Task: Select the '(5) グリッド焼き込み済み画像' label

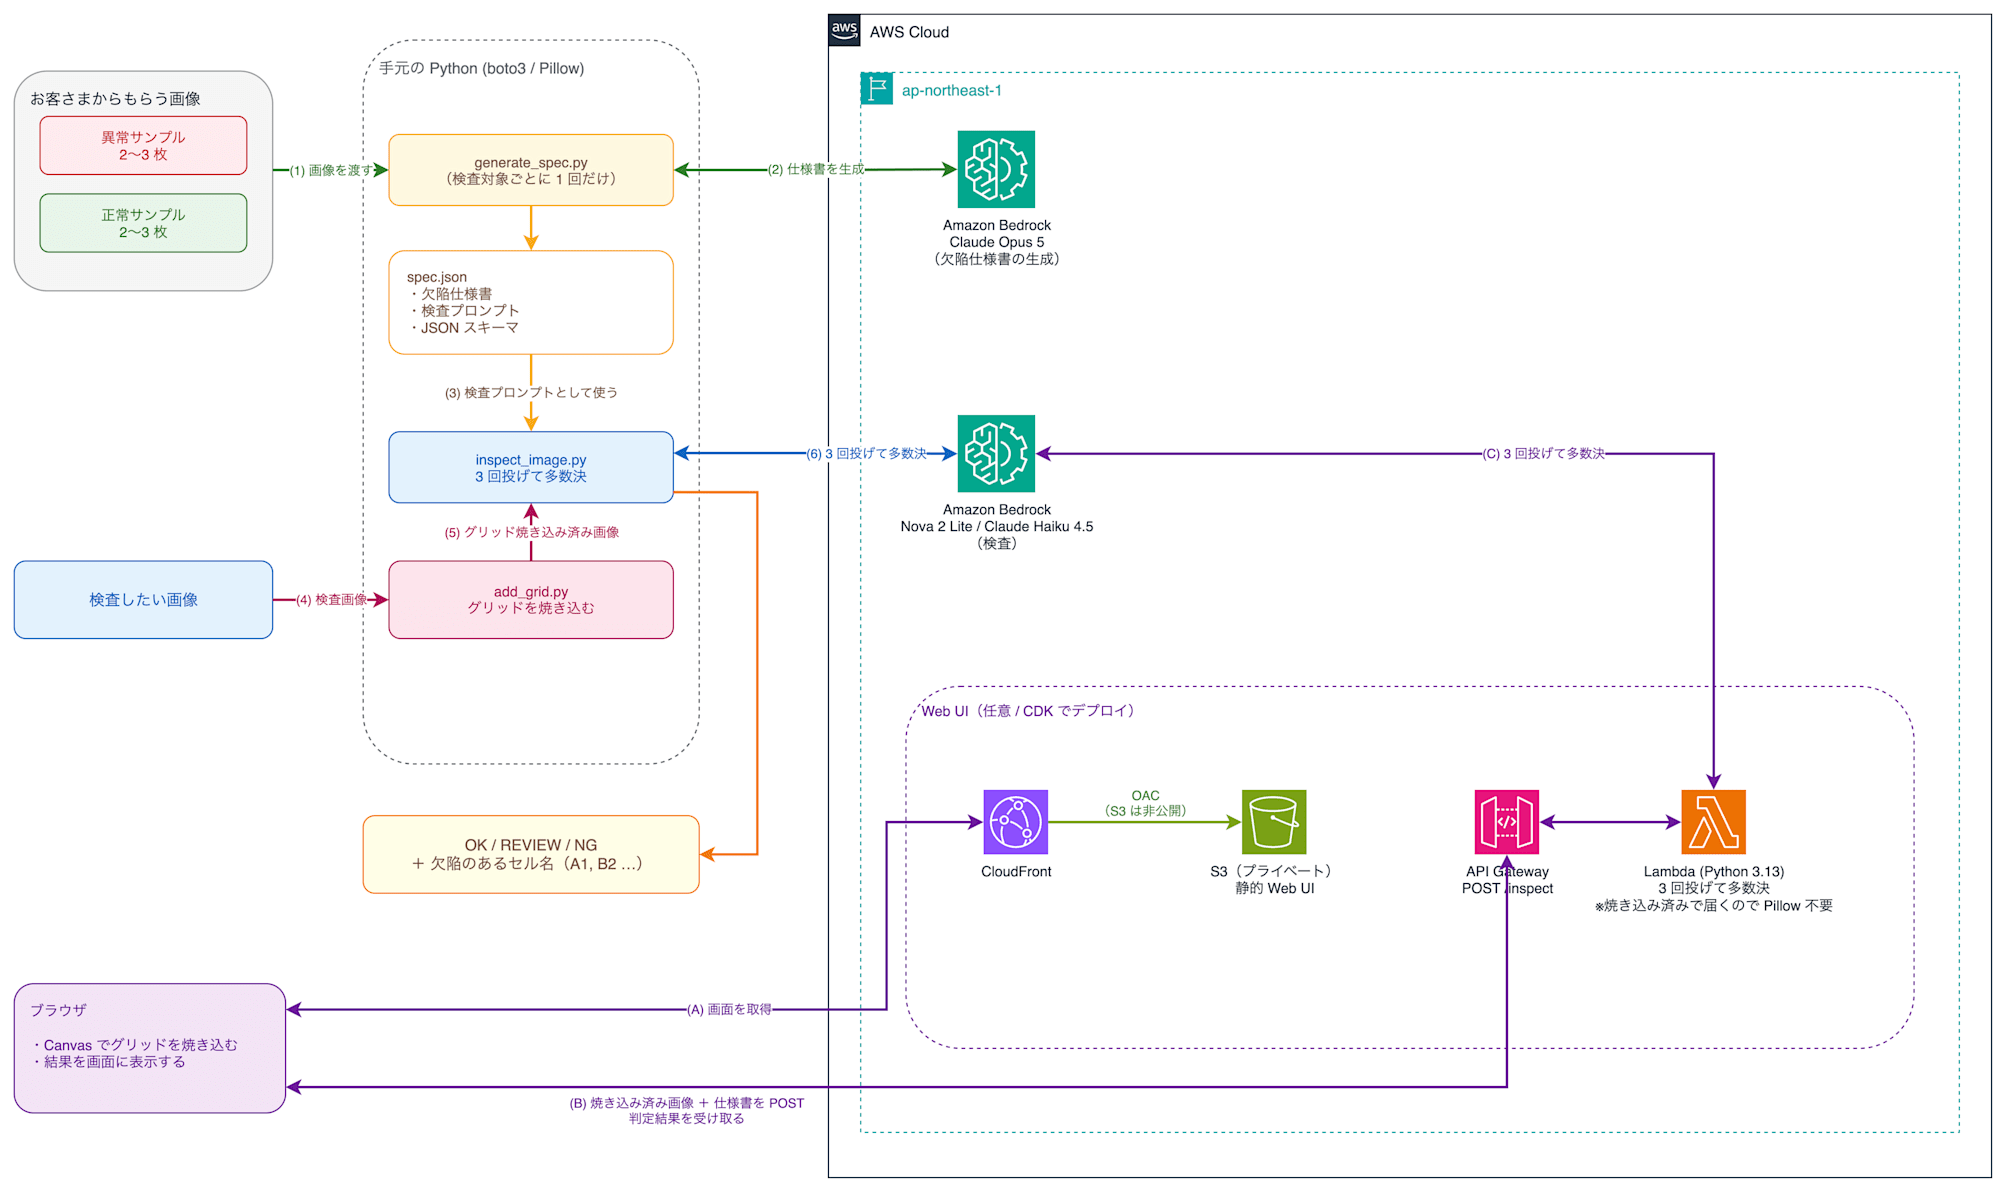Action: click(531, 532)
